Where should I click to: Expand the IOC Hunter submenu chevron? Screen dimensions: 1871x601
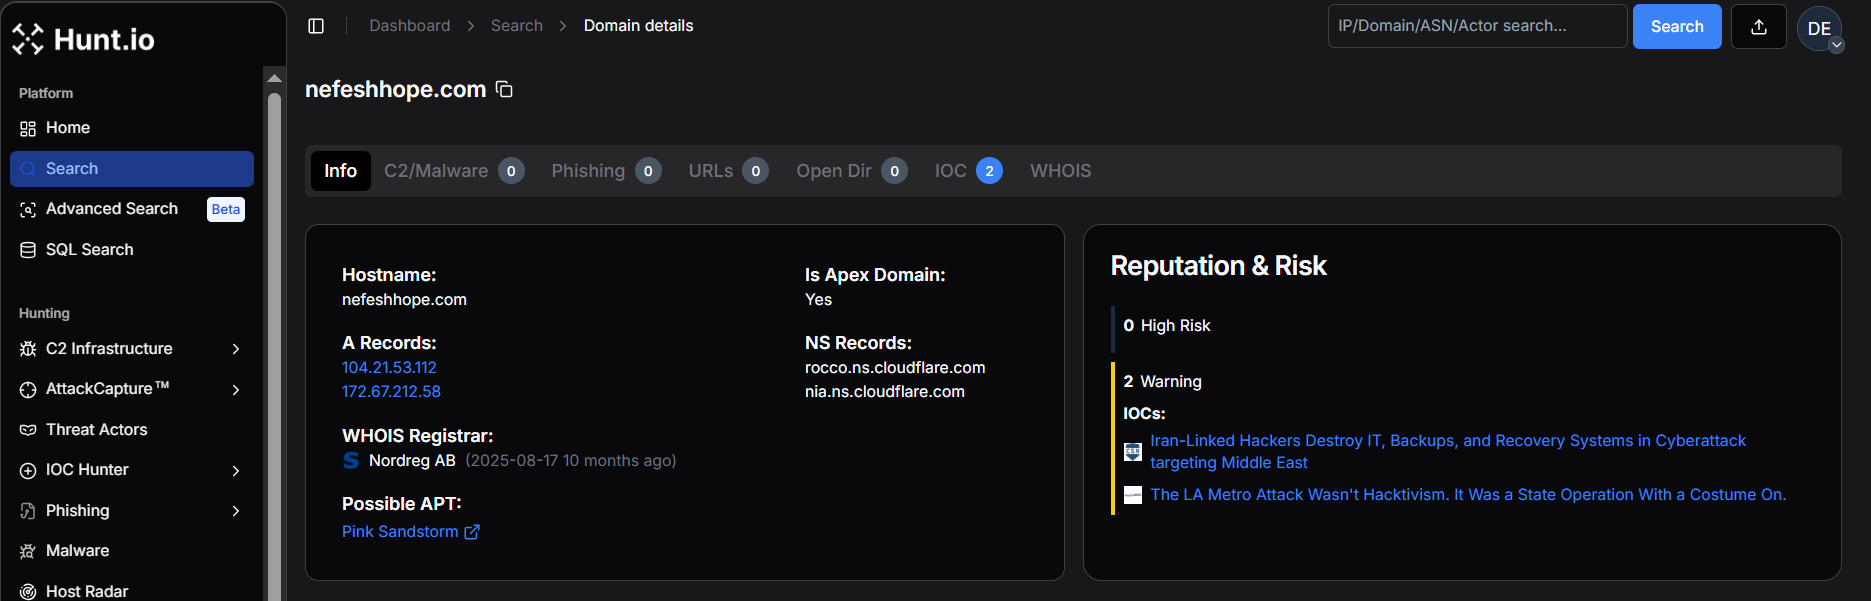236,470
